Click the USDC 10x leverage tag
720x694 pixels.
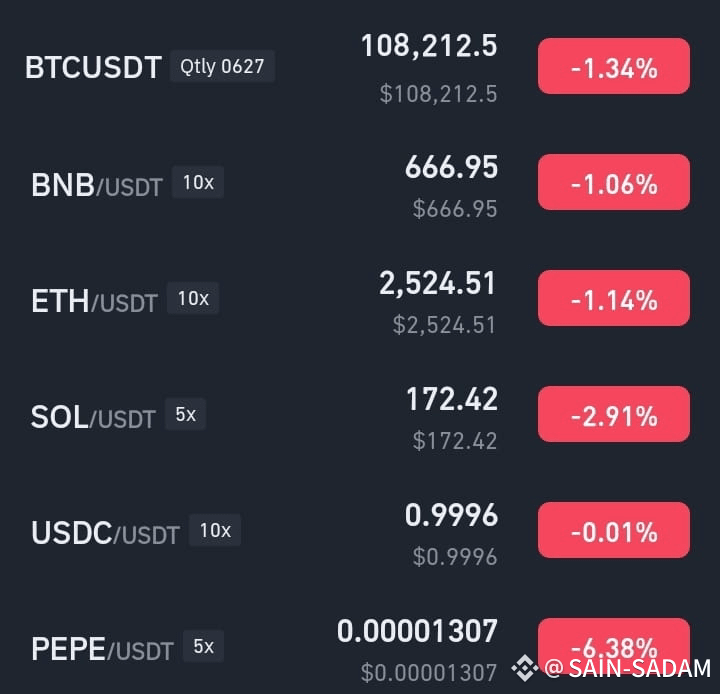point(215,530)
